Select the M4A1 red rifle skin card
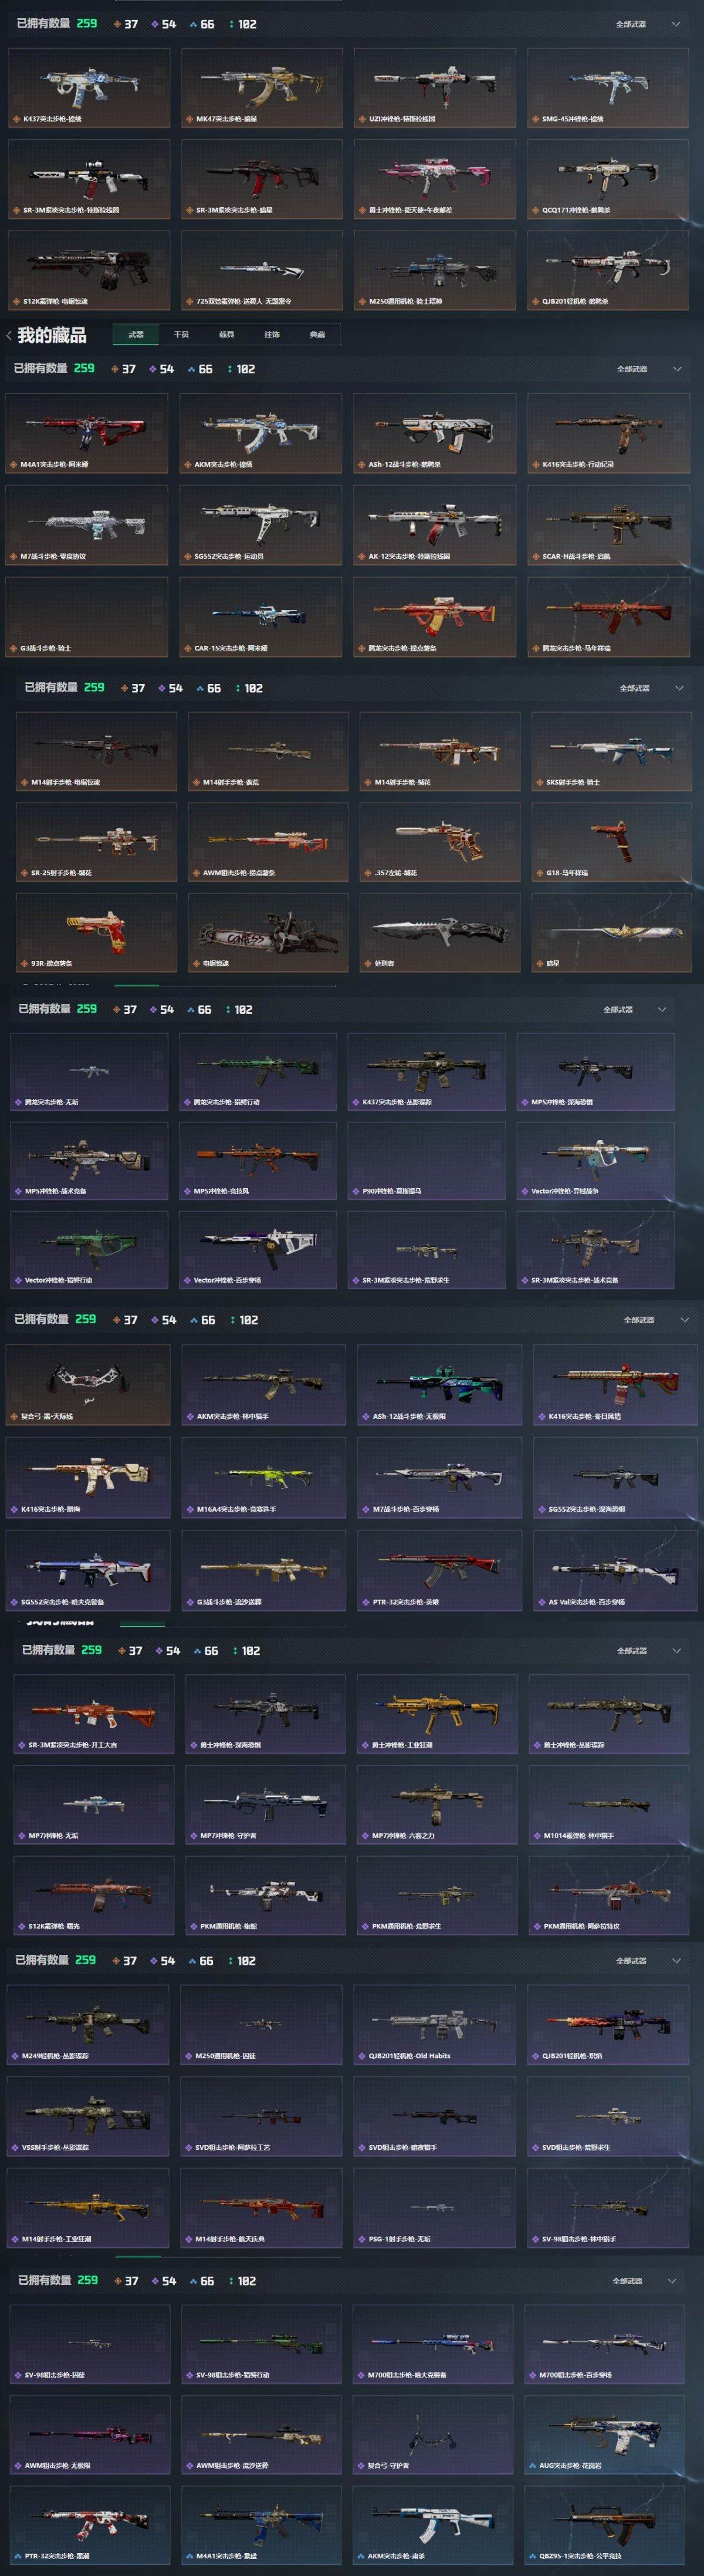704x2576 pixels. pyautogui.click(x=86, y=433)
